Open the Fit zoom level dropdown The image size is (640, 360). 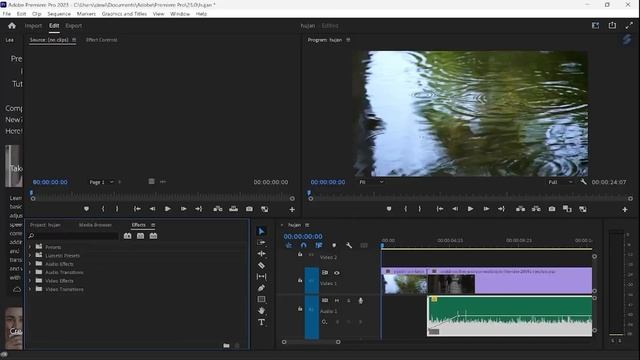click(371, 182)
